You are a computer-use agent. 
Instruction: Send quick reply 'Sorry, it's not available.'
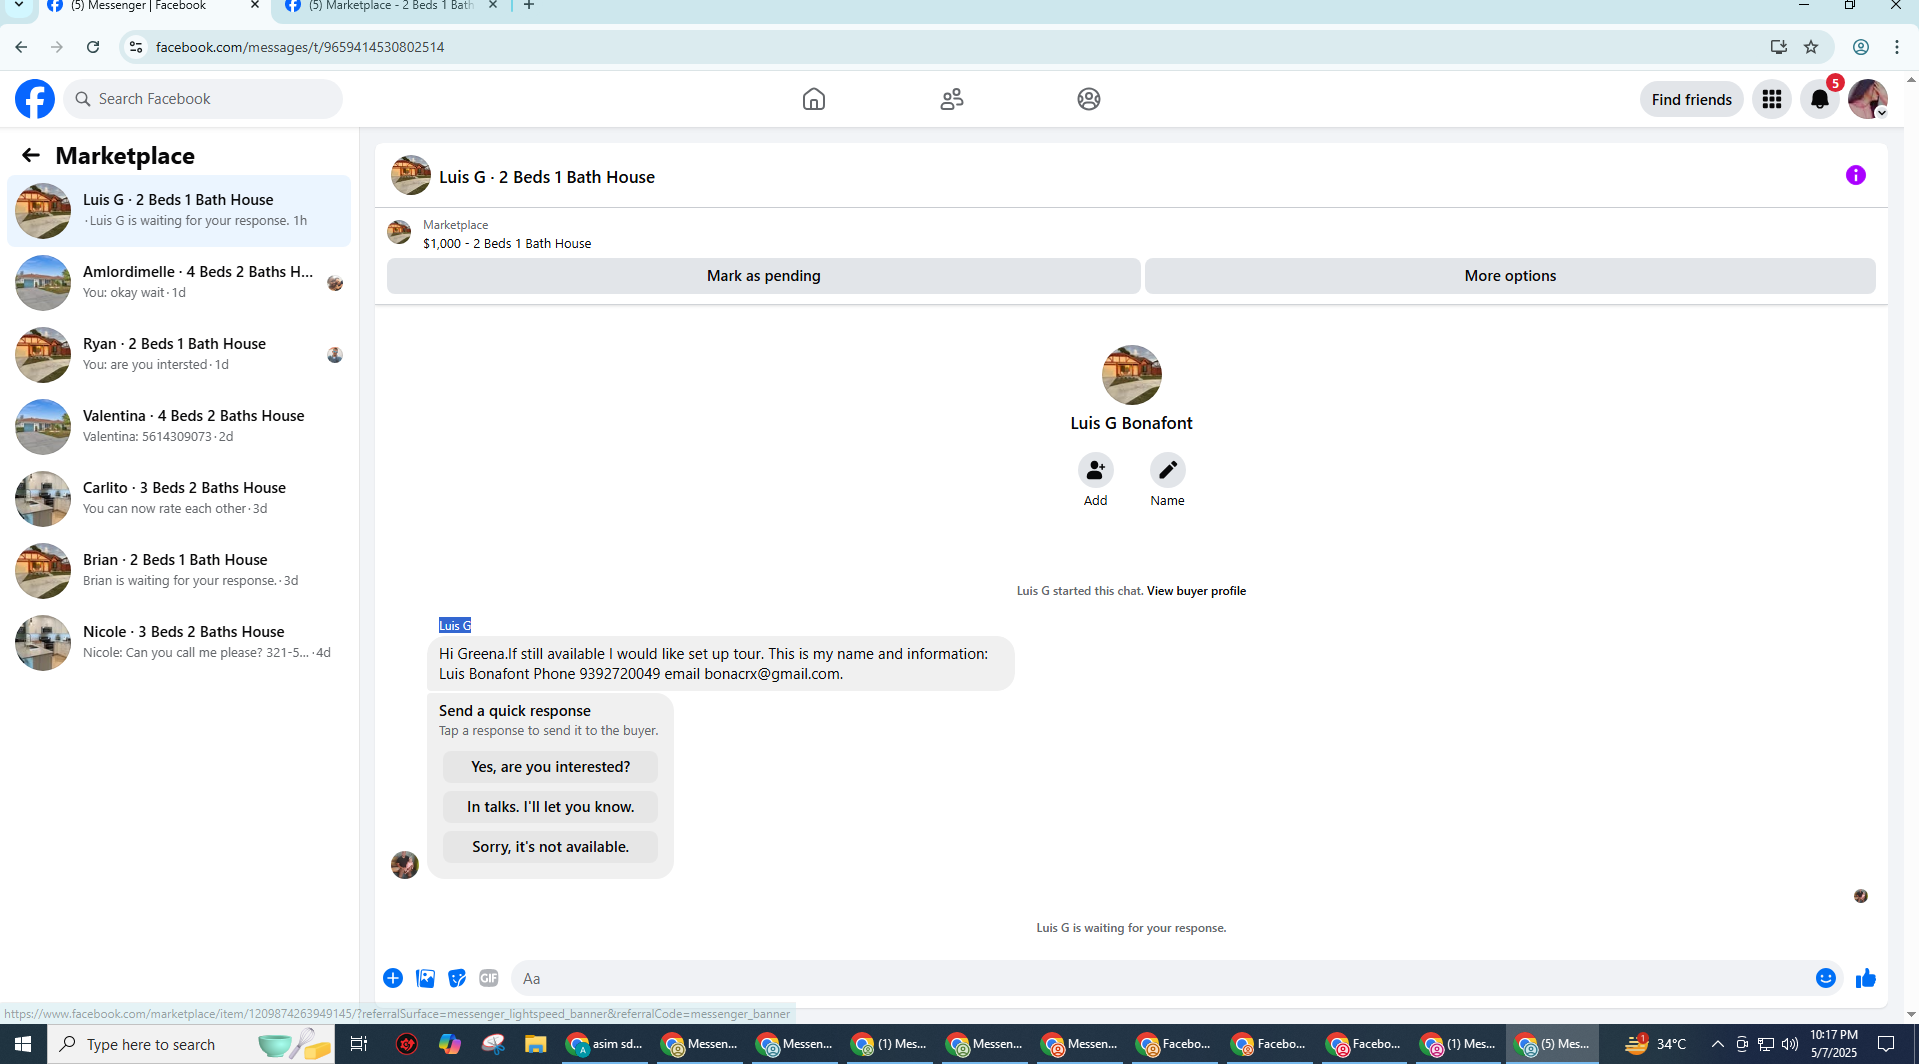point(550,847)
